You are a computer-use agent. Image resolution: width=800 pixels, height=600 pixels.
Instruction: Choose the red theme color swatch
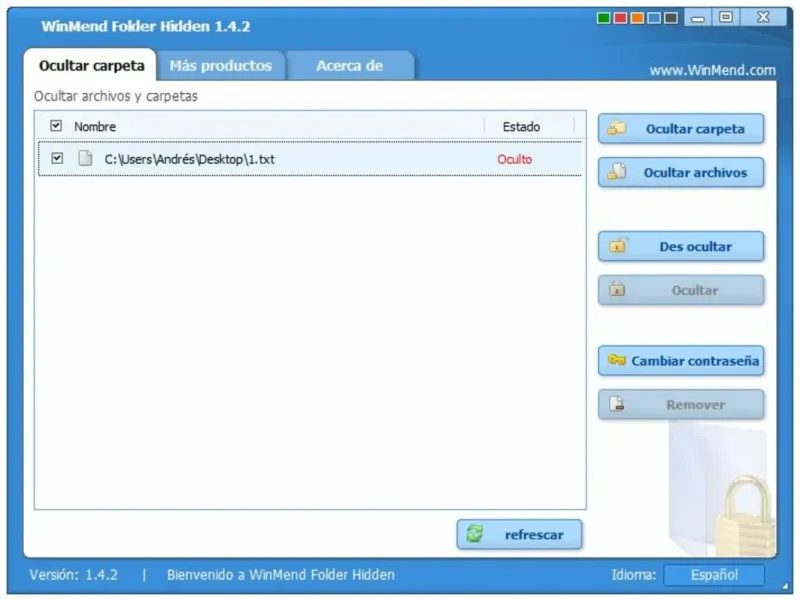[x=620, y=18]
